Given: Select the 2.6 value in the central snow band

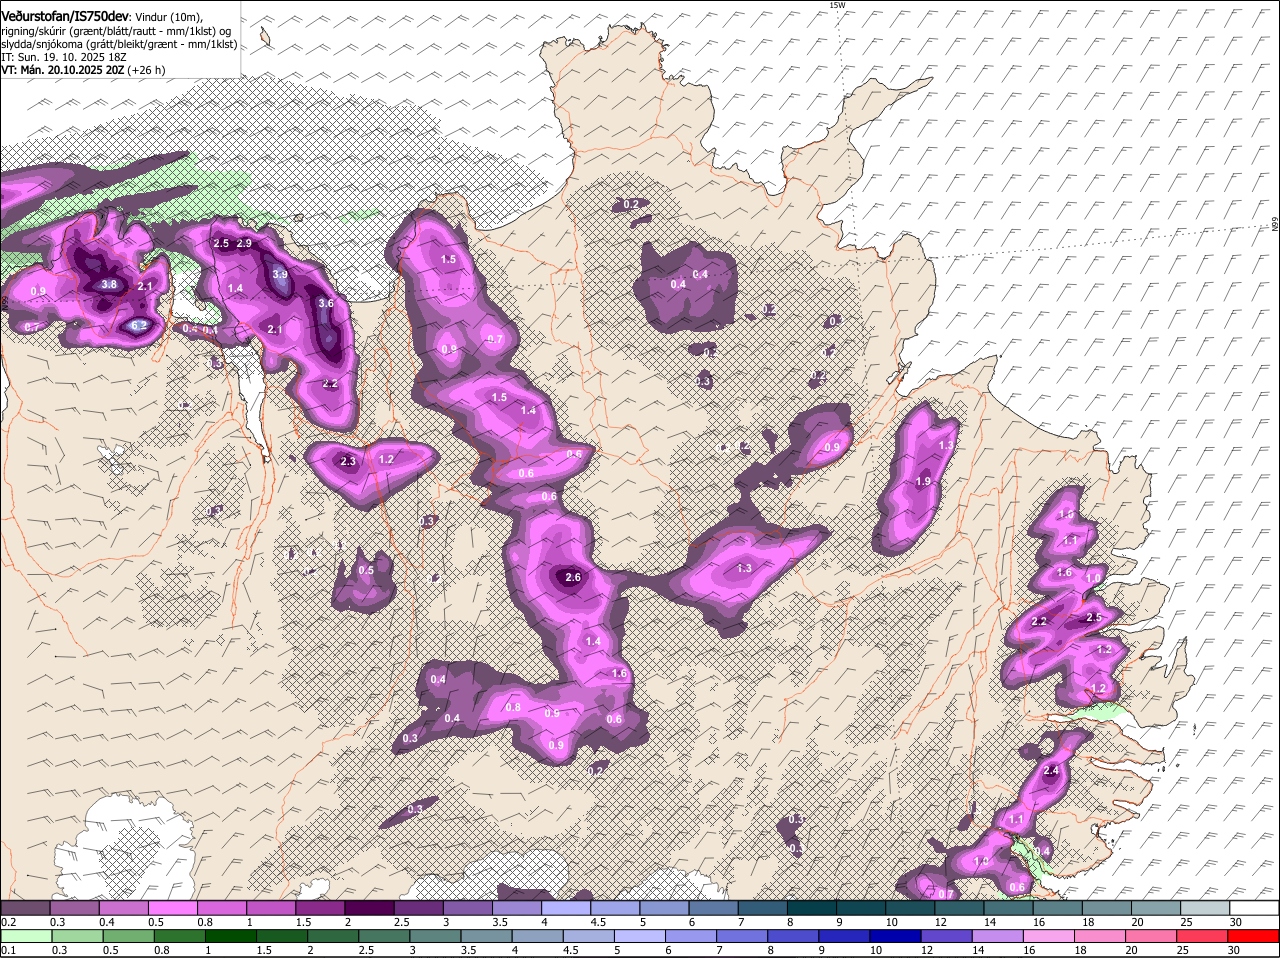Looking at the screenshot, I should click(x=573, y=578).
